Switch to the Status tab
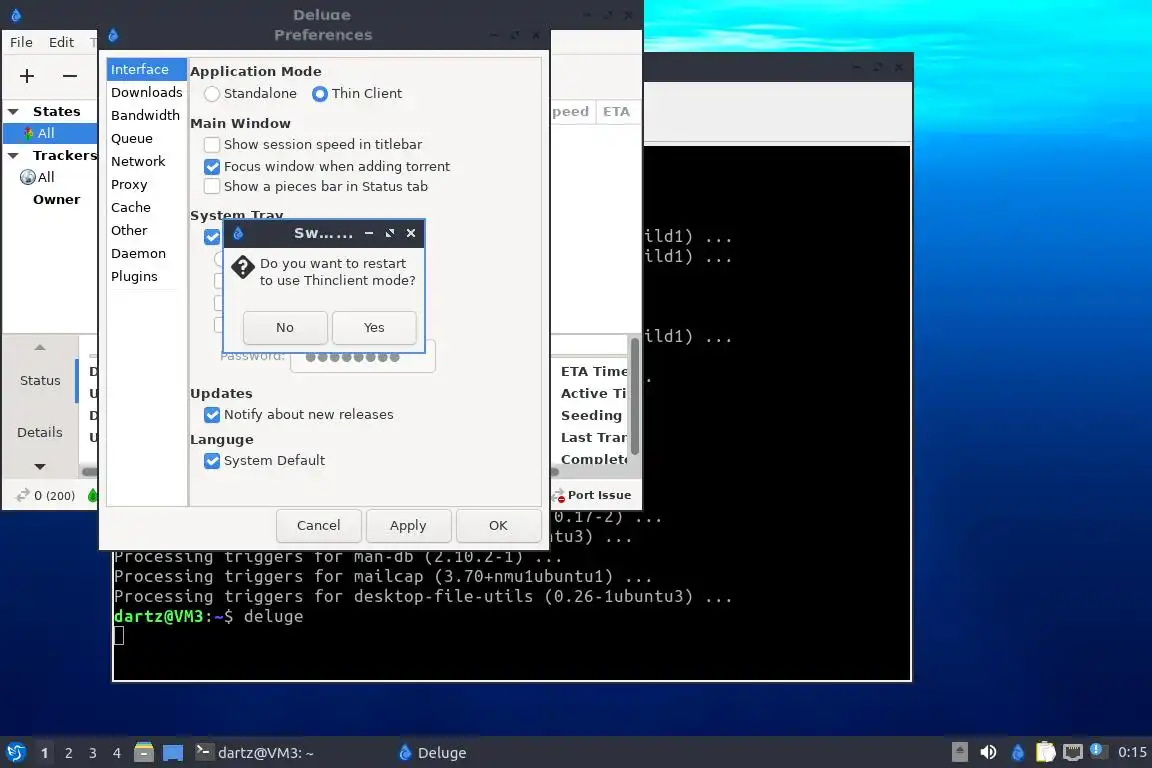Viewport: 1152px width, 768px height. 40,381
